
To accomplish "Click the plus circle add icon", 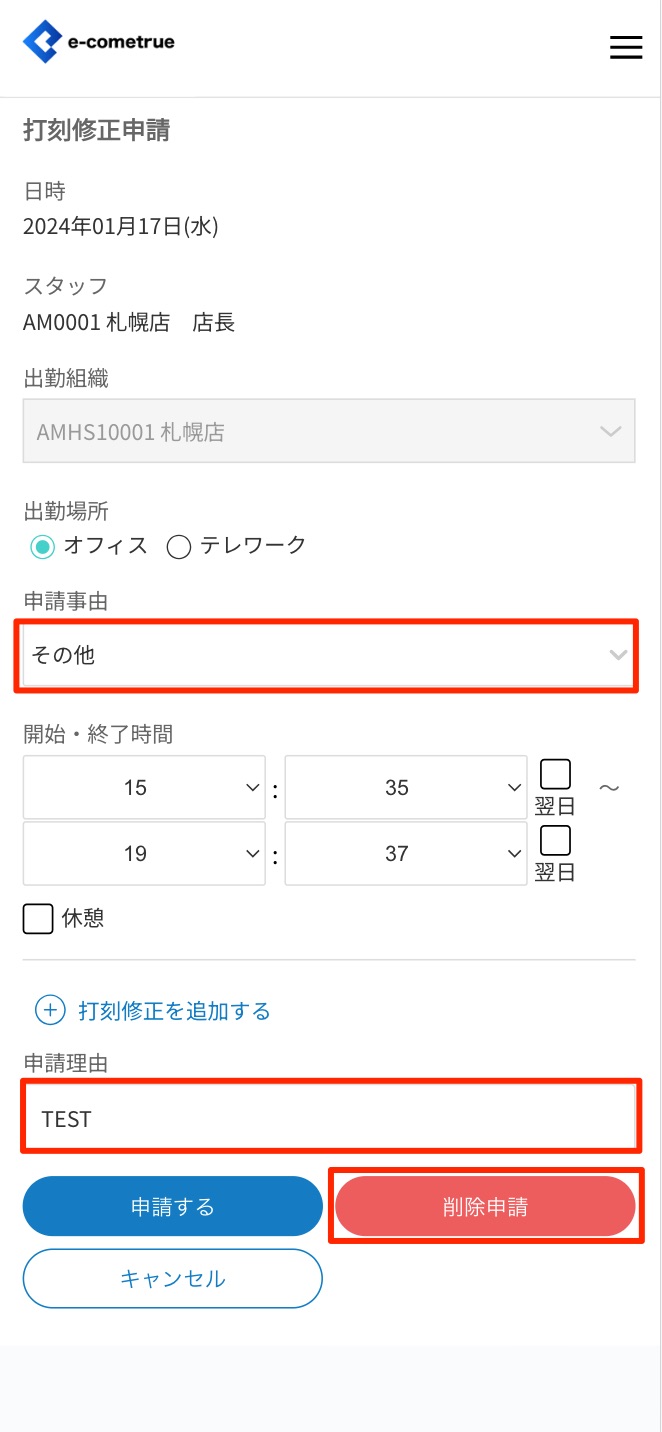I will [x=50, y=1010].
